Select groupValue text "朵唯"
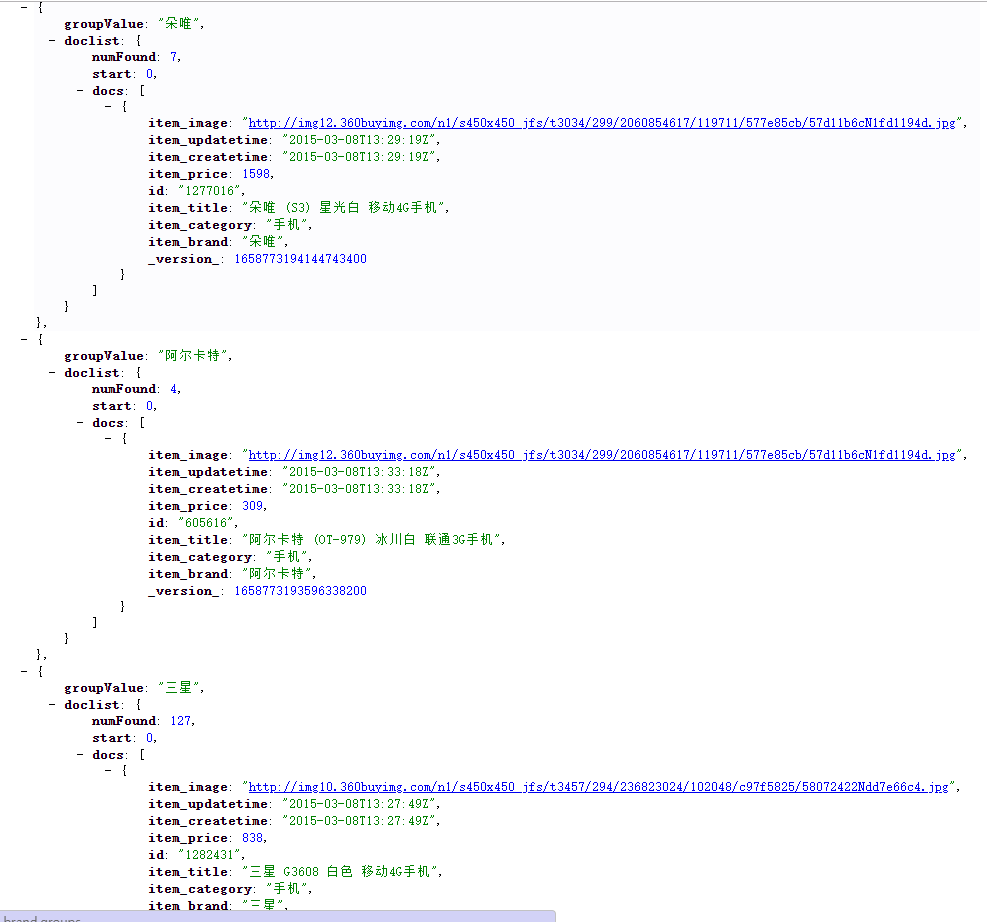The height and width of the screenshot is (922, 987). pos(179,23)
